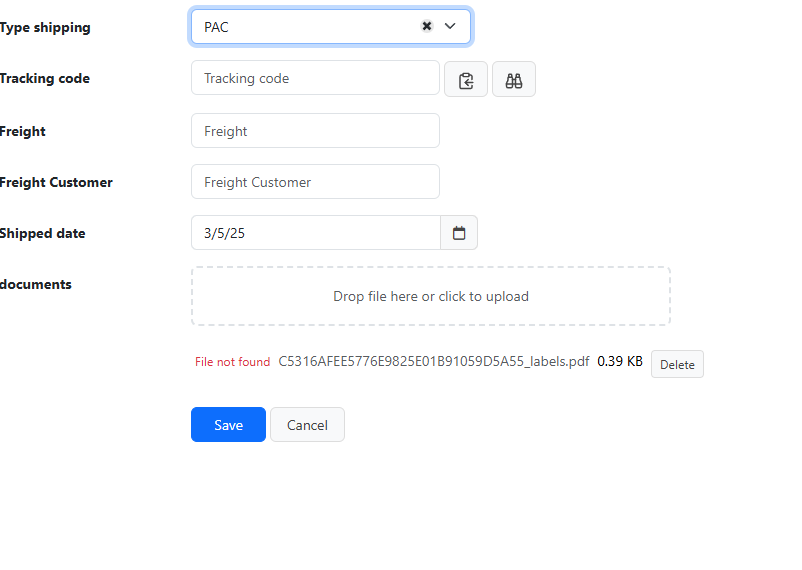Click the Freight Customer field label
Image resolution: width=802 pixels, height=570 pixels.
point(56,182)
